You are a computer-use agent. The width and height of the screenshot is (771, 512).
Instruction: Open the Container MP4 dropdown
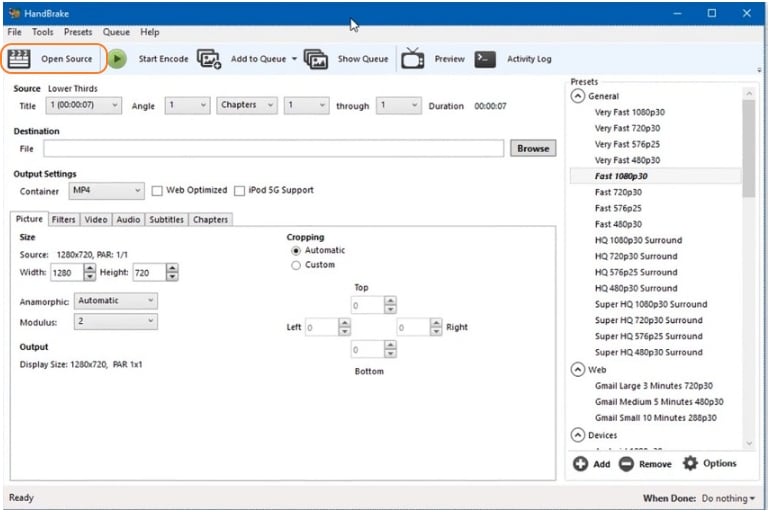107,191
